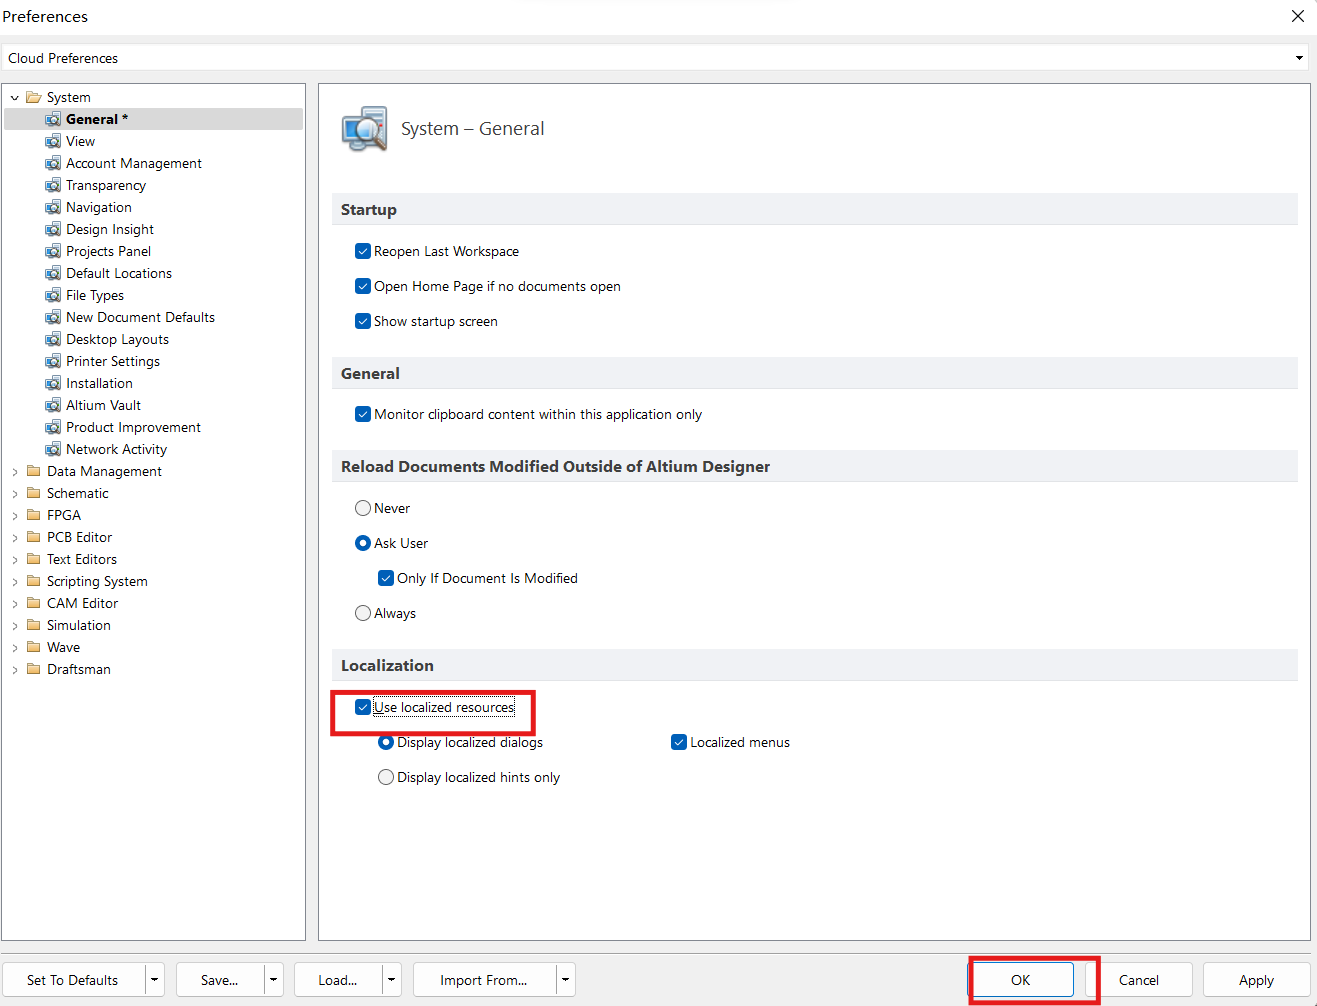Screen dimensions: 1317x1006
Task: Toggle Use localized resources checkbox
Action: (363, 707)
